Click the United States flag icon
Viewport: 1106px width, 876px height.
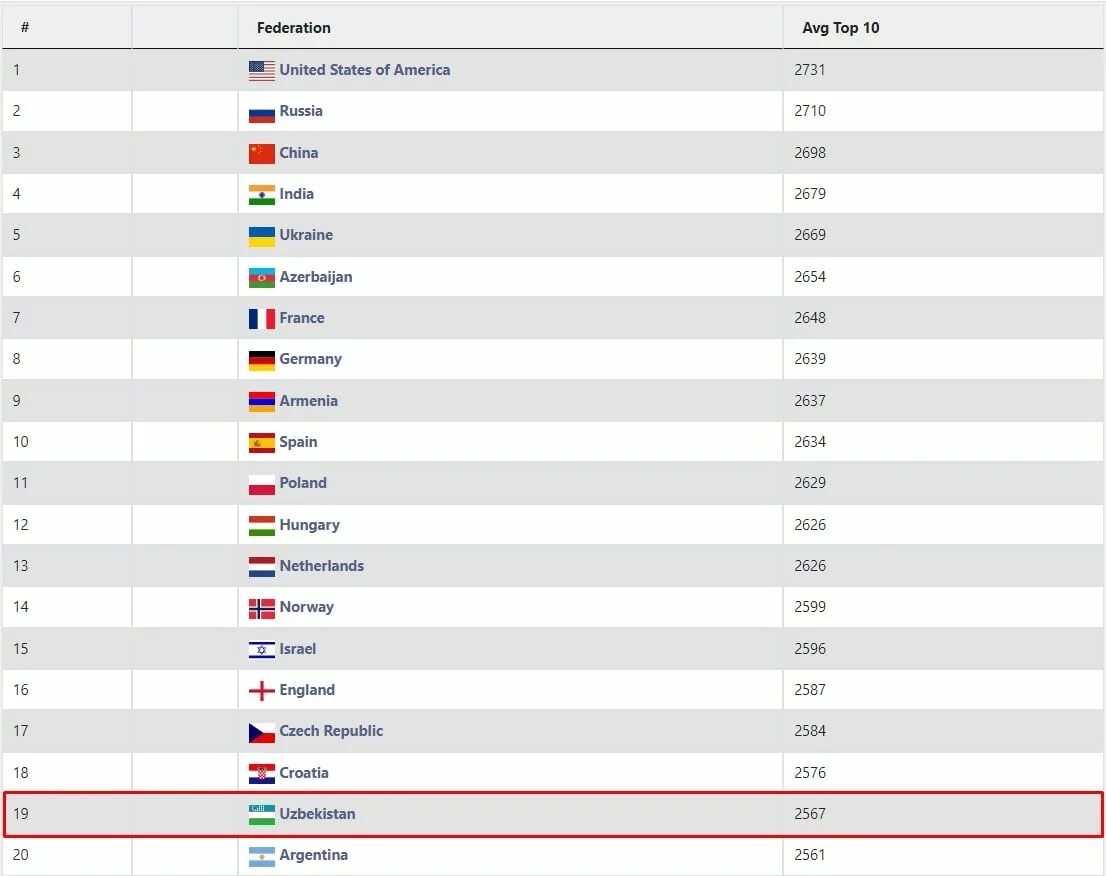pyautogui.click(x=262, y=71)
